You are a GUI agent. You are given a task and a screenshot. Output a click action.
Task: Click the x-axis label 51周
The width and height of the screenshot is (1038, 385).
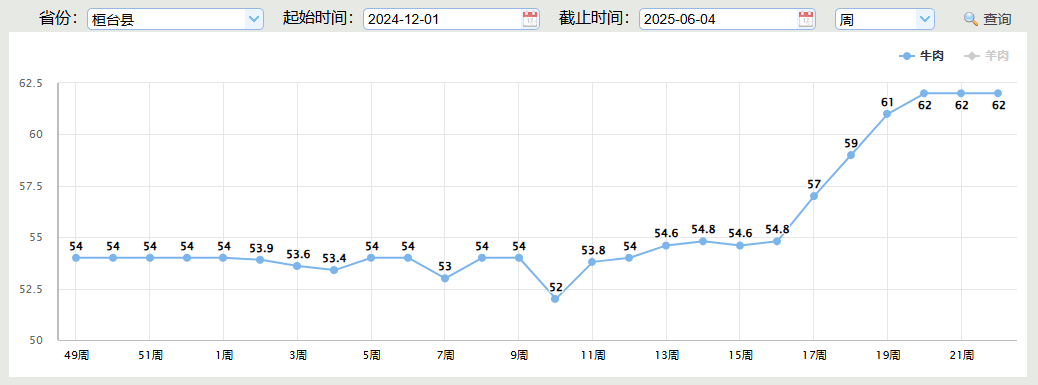coord(150,355)
